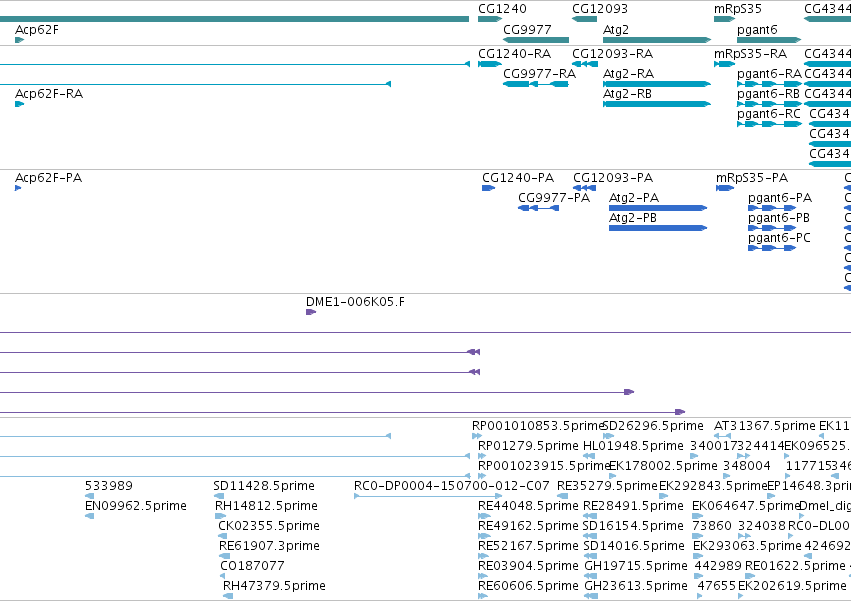Image resolution: width=851 pixels, height=601 pixels.
Task: Select the Atg2-PA protein label
Action: [x=633, y=198]
